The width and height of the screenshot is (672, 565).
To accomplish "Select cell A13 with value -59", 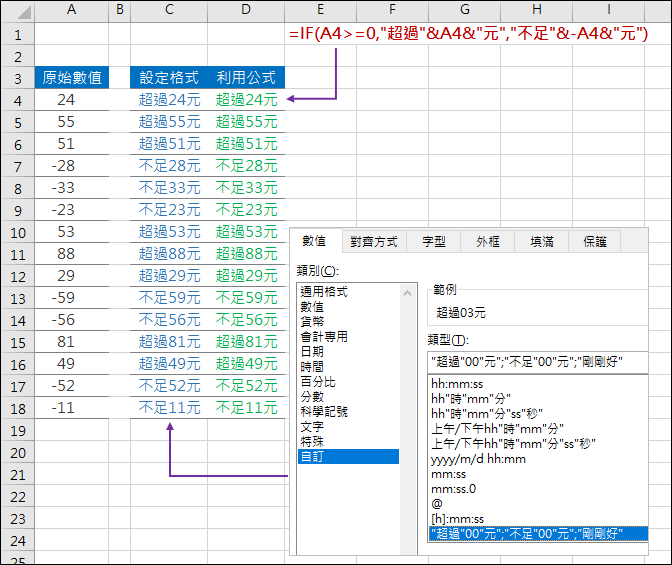I will pos(72,298).
